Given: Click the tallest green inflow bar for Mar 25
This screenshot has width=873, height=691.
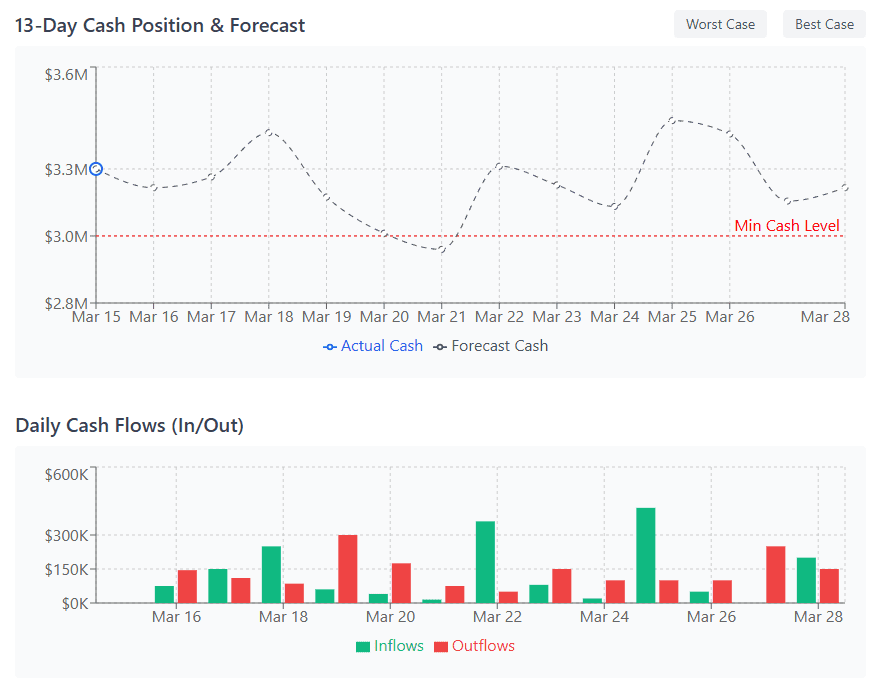Looking at the screenshot, I should (645, 555).
